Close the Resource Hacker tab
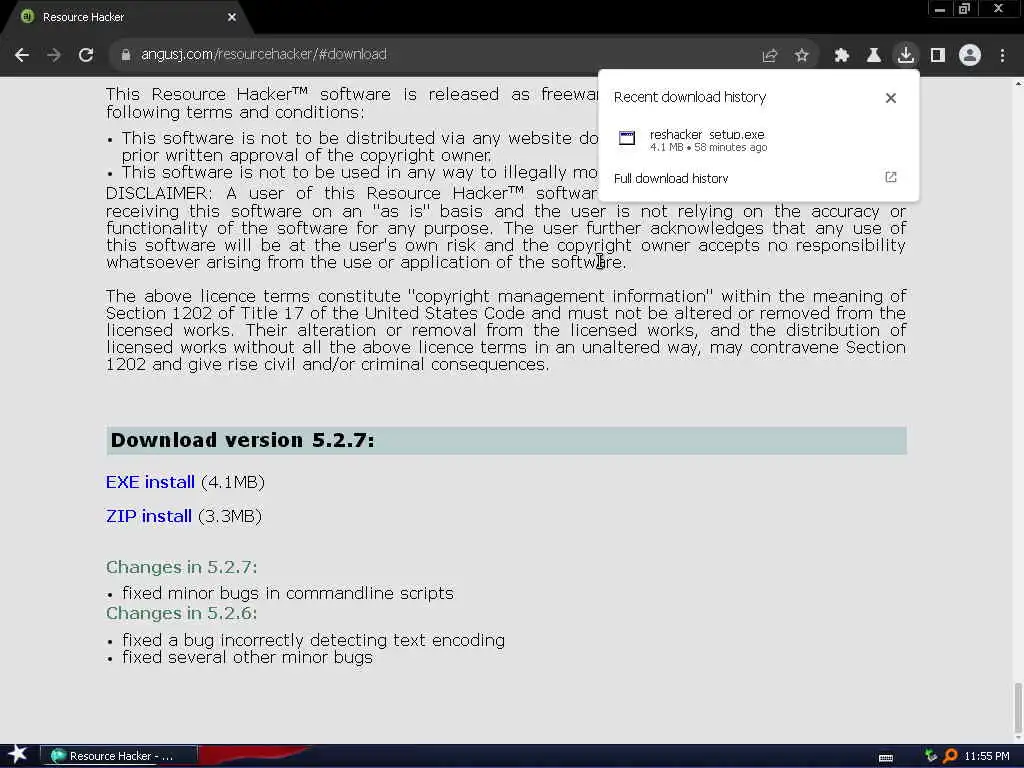 232,17
